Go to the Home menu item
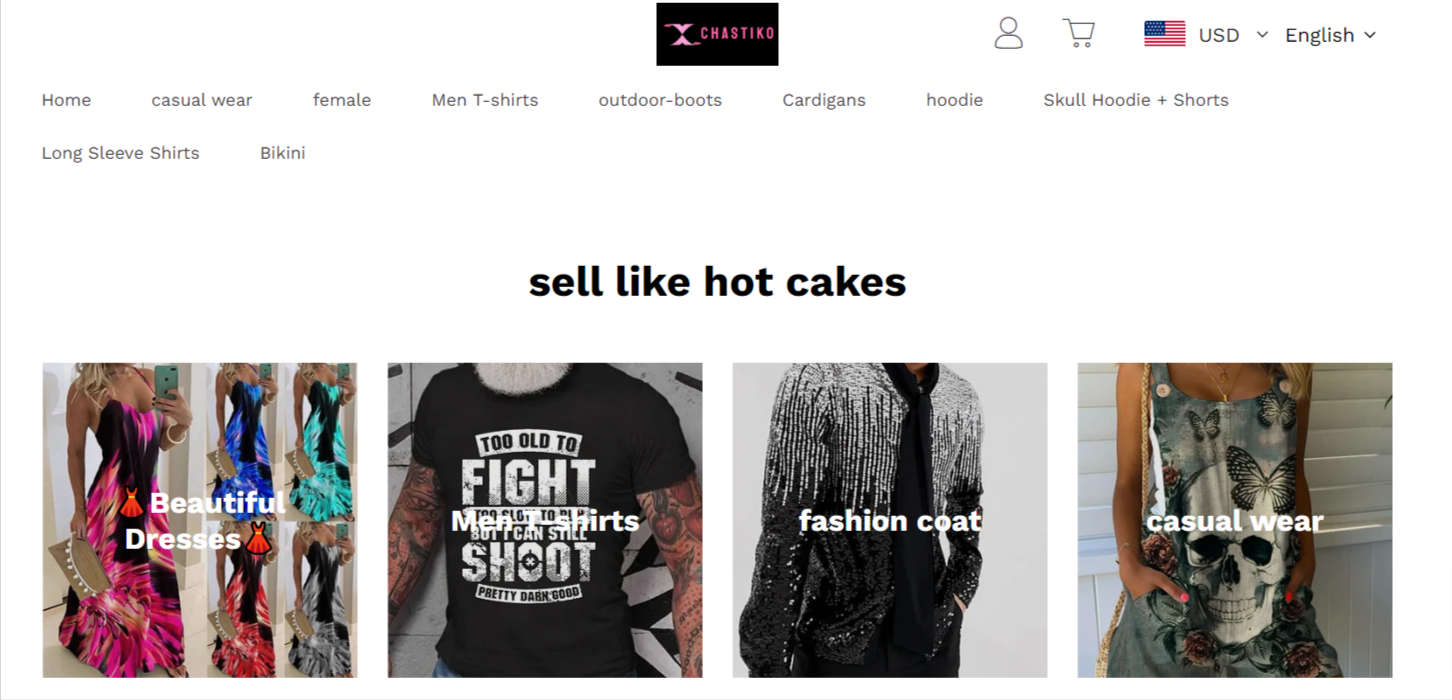1452x700 pixels. click(66, 100)
